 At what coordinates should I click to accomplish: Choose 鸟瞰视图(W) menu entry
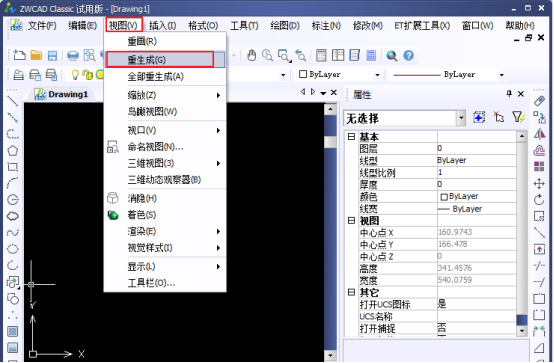(x=165, y=112)
